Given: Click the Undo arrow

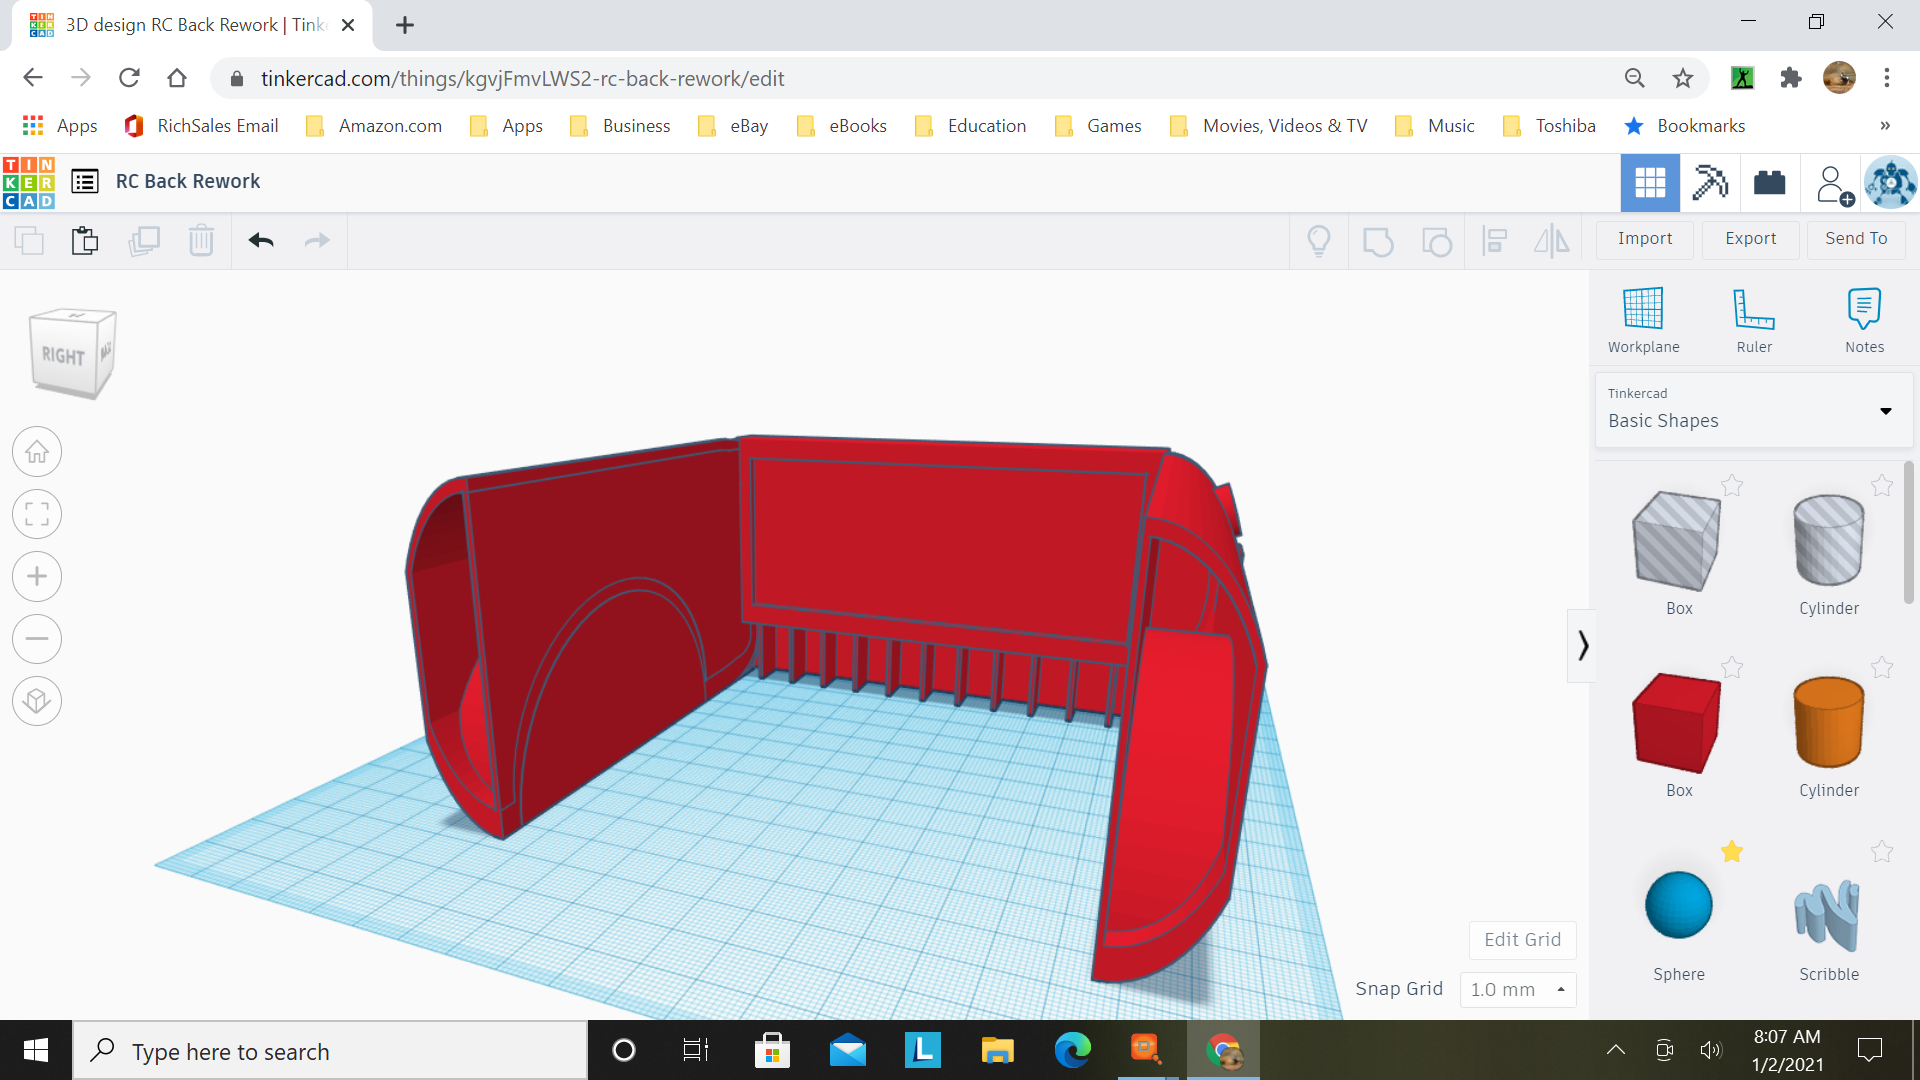Looking at the screenshot, I should tap(261, 240).
